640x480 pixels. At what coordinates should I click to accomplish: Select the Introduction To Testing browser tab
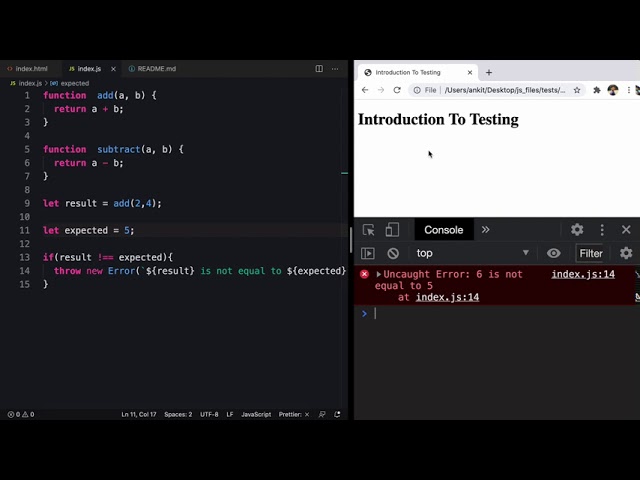(416, 73)
